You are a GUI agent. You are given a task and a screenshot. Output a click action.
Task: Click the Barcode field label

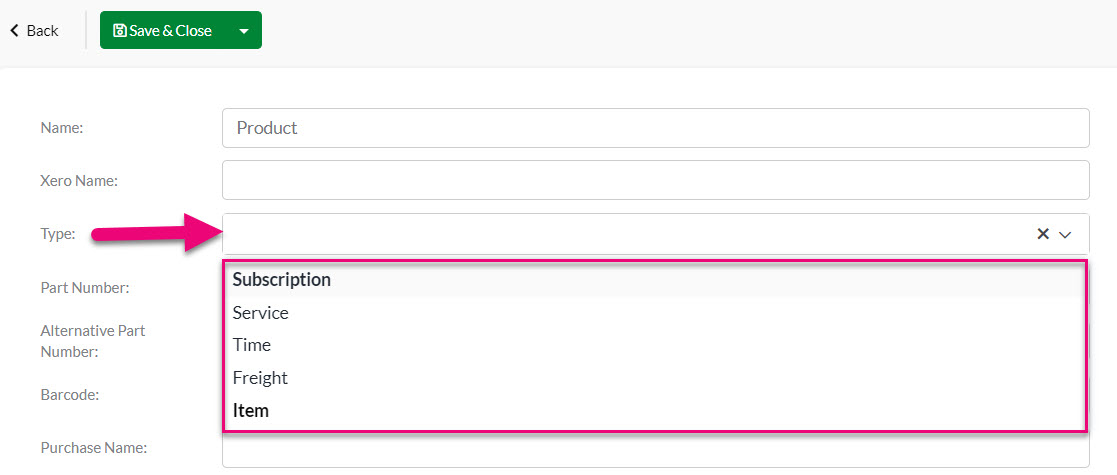[70, 395]
